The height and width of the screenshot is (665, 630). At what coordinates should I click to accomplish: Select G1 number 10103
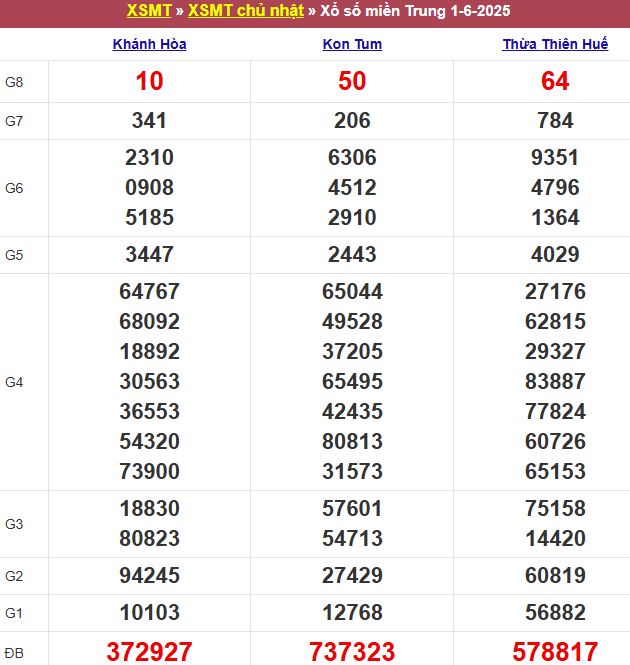(149, 612)
